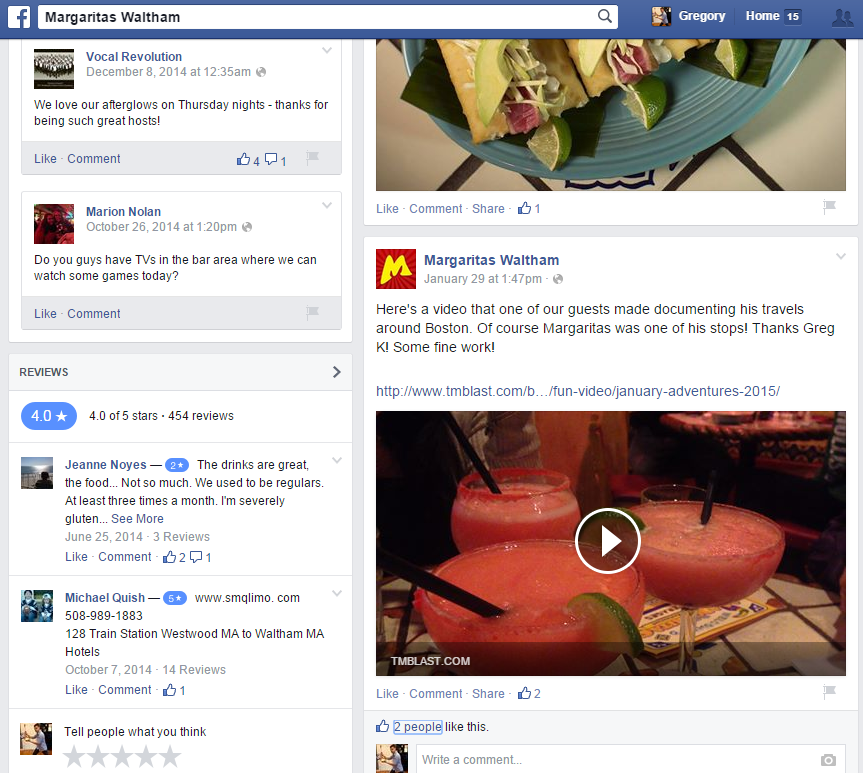Viewport: 863px width, 773px height.
Task: Open Vocal Revolution post options chevron
Action: coord(327,51)
